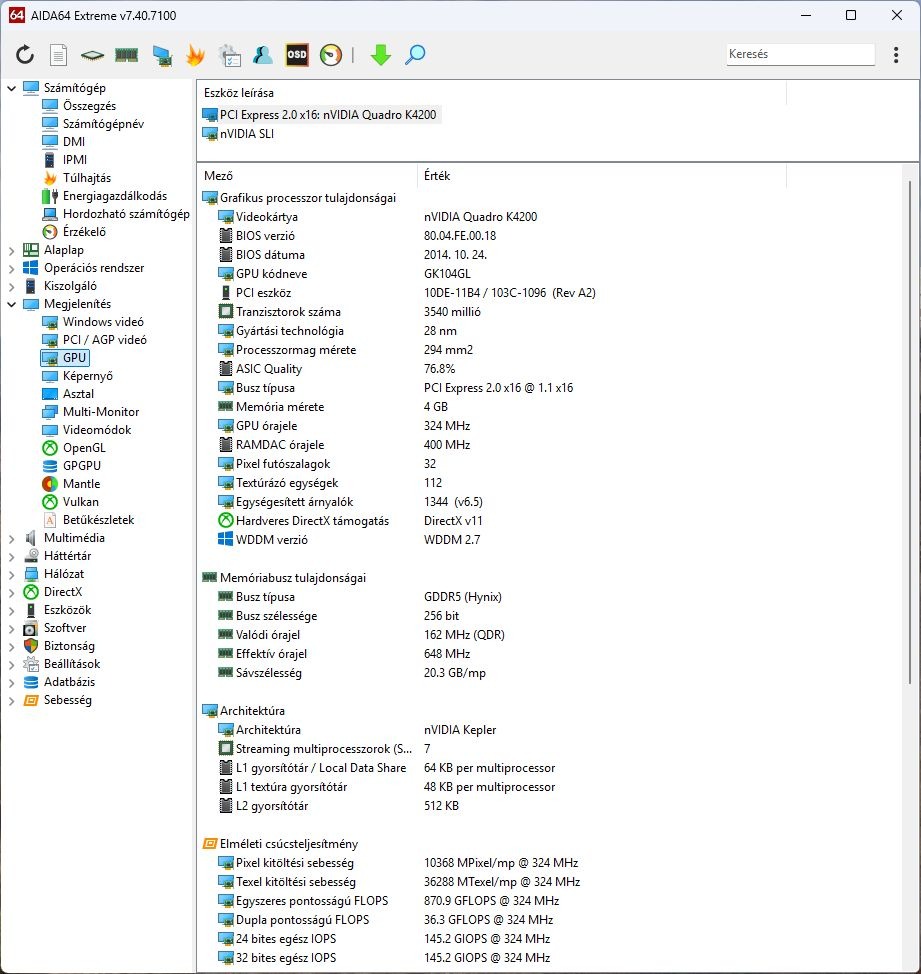The height and width of the screenshot is (974, 921).
Task: Collapse the Számítógép tree node
Action: (x=11, y=88)
